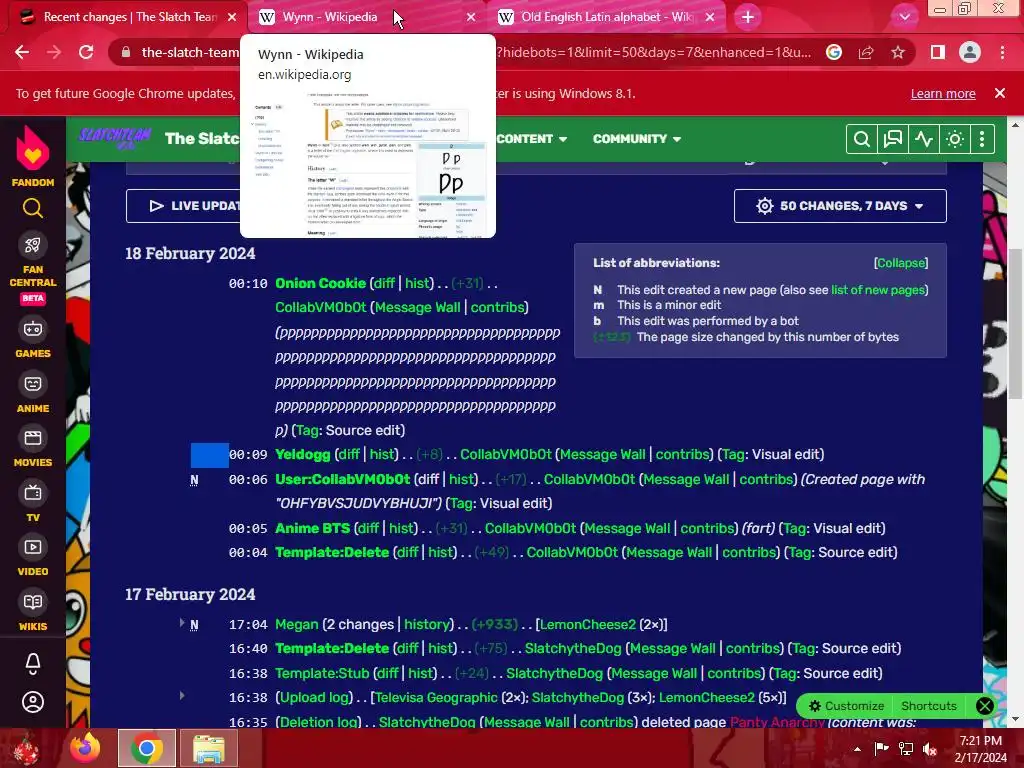Collapse the list of abbreviations
1024x768 pixels.
point(901,263)
